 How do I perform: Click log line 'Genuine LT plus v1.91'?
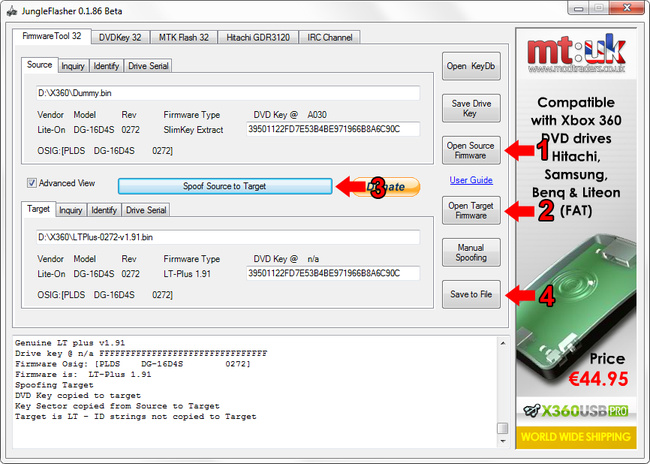tap(70, 343)
